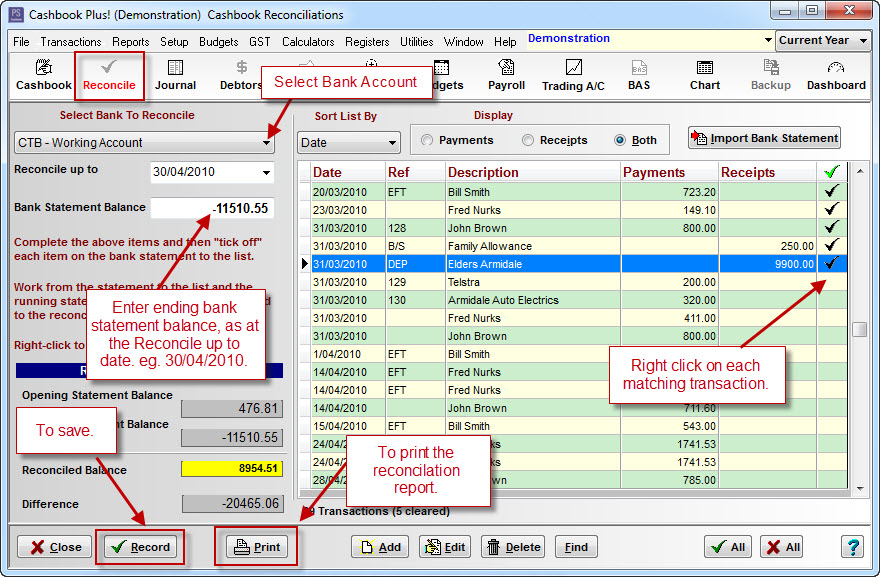Open the Cashbook module
Viewport: 880px width, 577px height.
(x=42, y=76)
